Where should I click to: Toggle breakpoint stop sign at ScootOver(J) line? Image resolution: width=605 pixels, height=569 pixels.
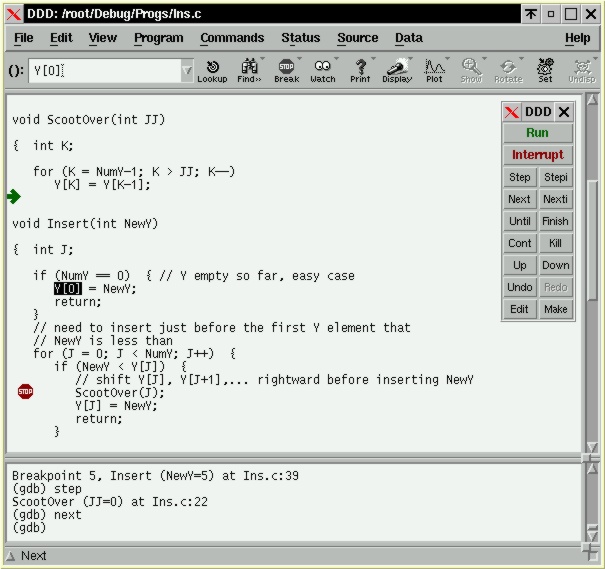point(25,392)
